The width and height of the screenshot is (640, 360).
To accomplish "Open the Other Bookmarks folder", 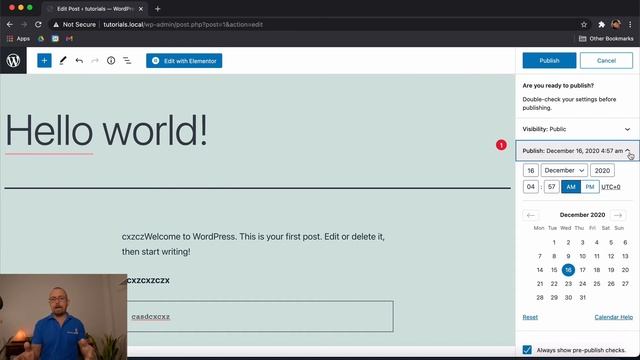I will (x=606, y=38).
